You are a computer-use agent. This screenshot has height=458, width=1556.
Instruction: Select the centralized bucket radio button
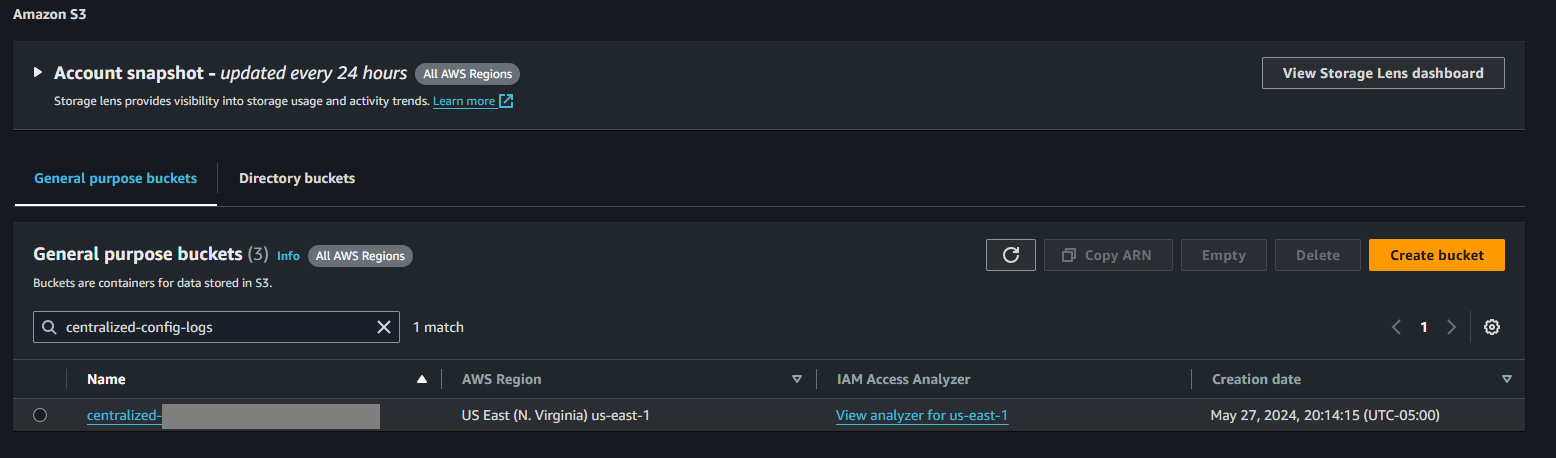40,415
